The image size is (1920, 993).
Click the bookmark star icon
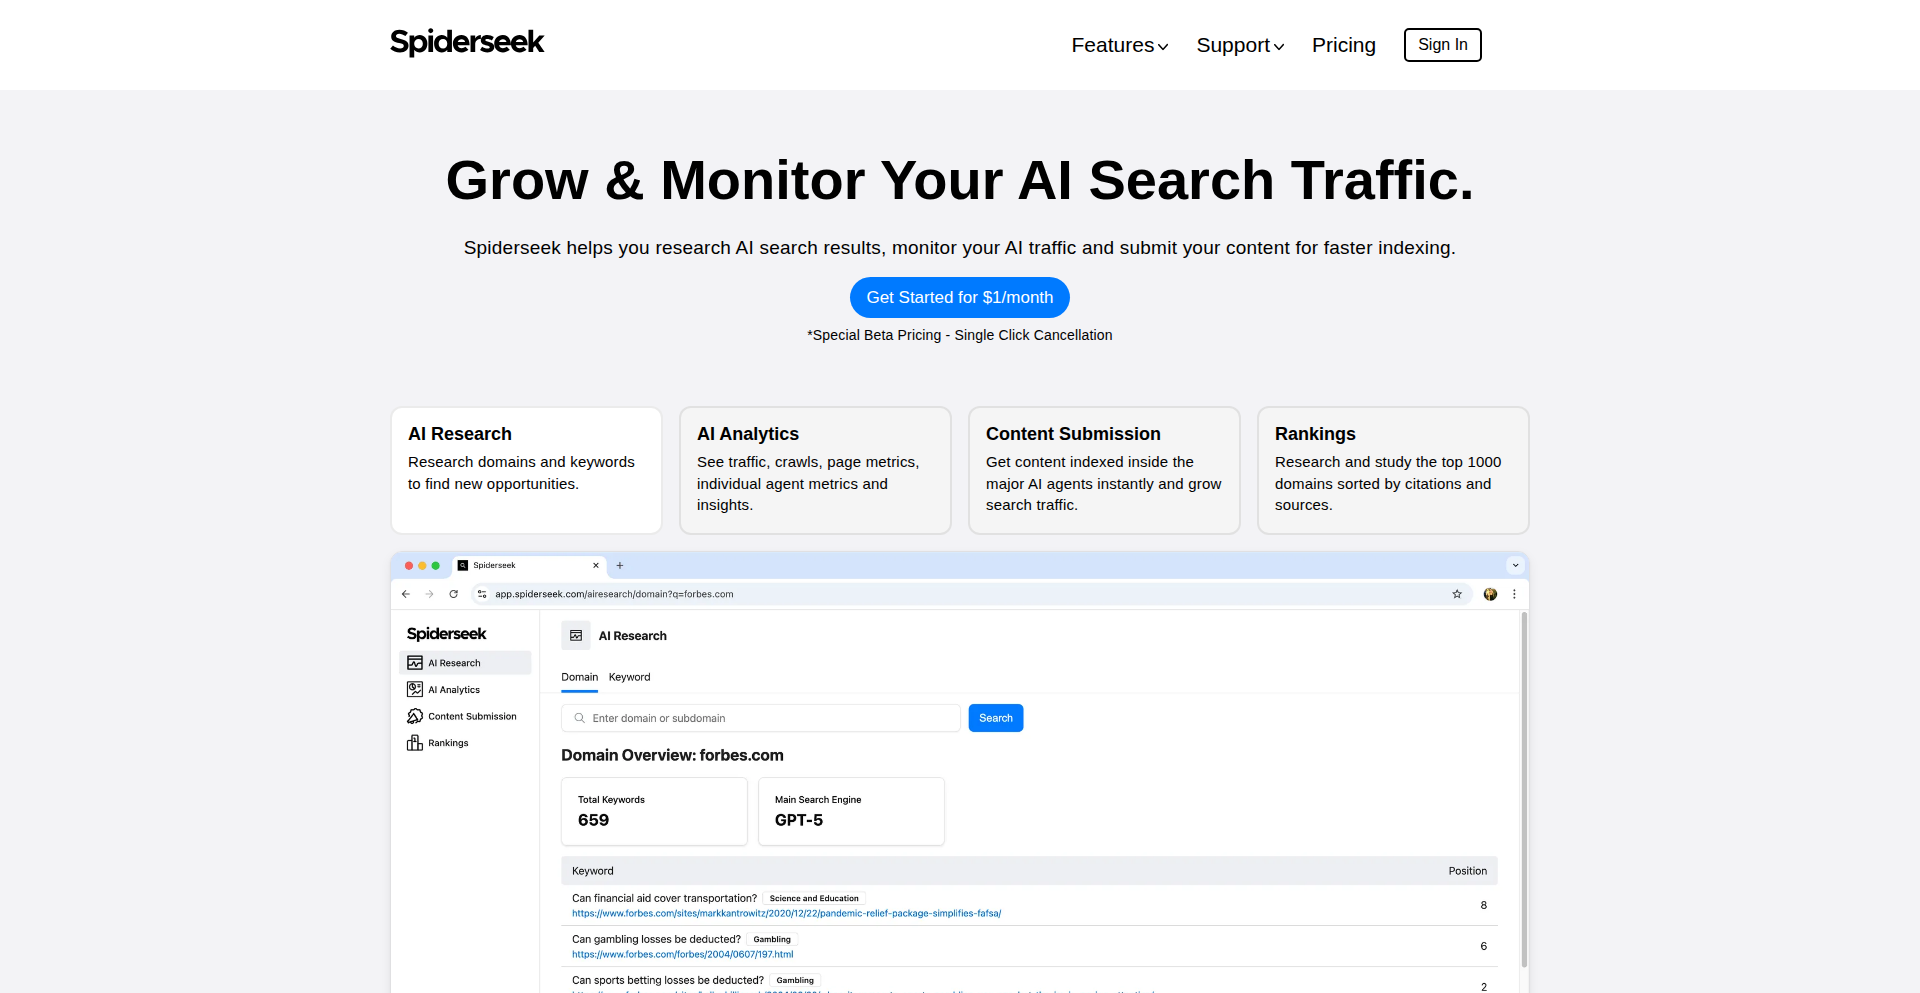pyautogui.click(x=1457, y=594)
